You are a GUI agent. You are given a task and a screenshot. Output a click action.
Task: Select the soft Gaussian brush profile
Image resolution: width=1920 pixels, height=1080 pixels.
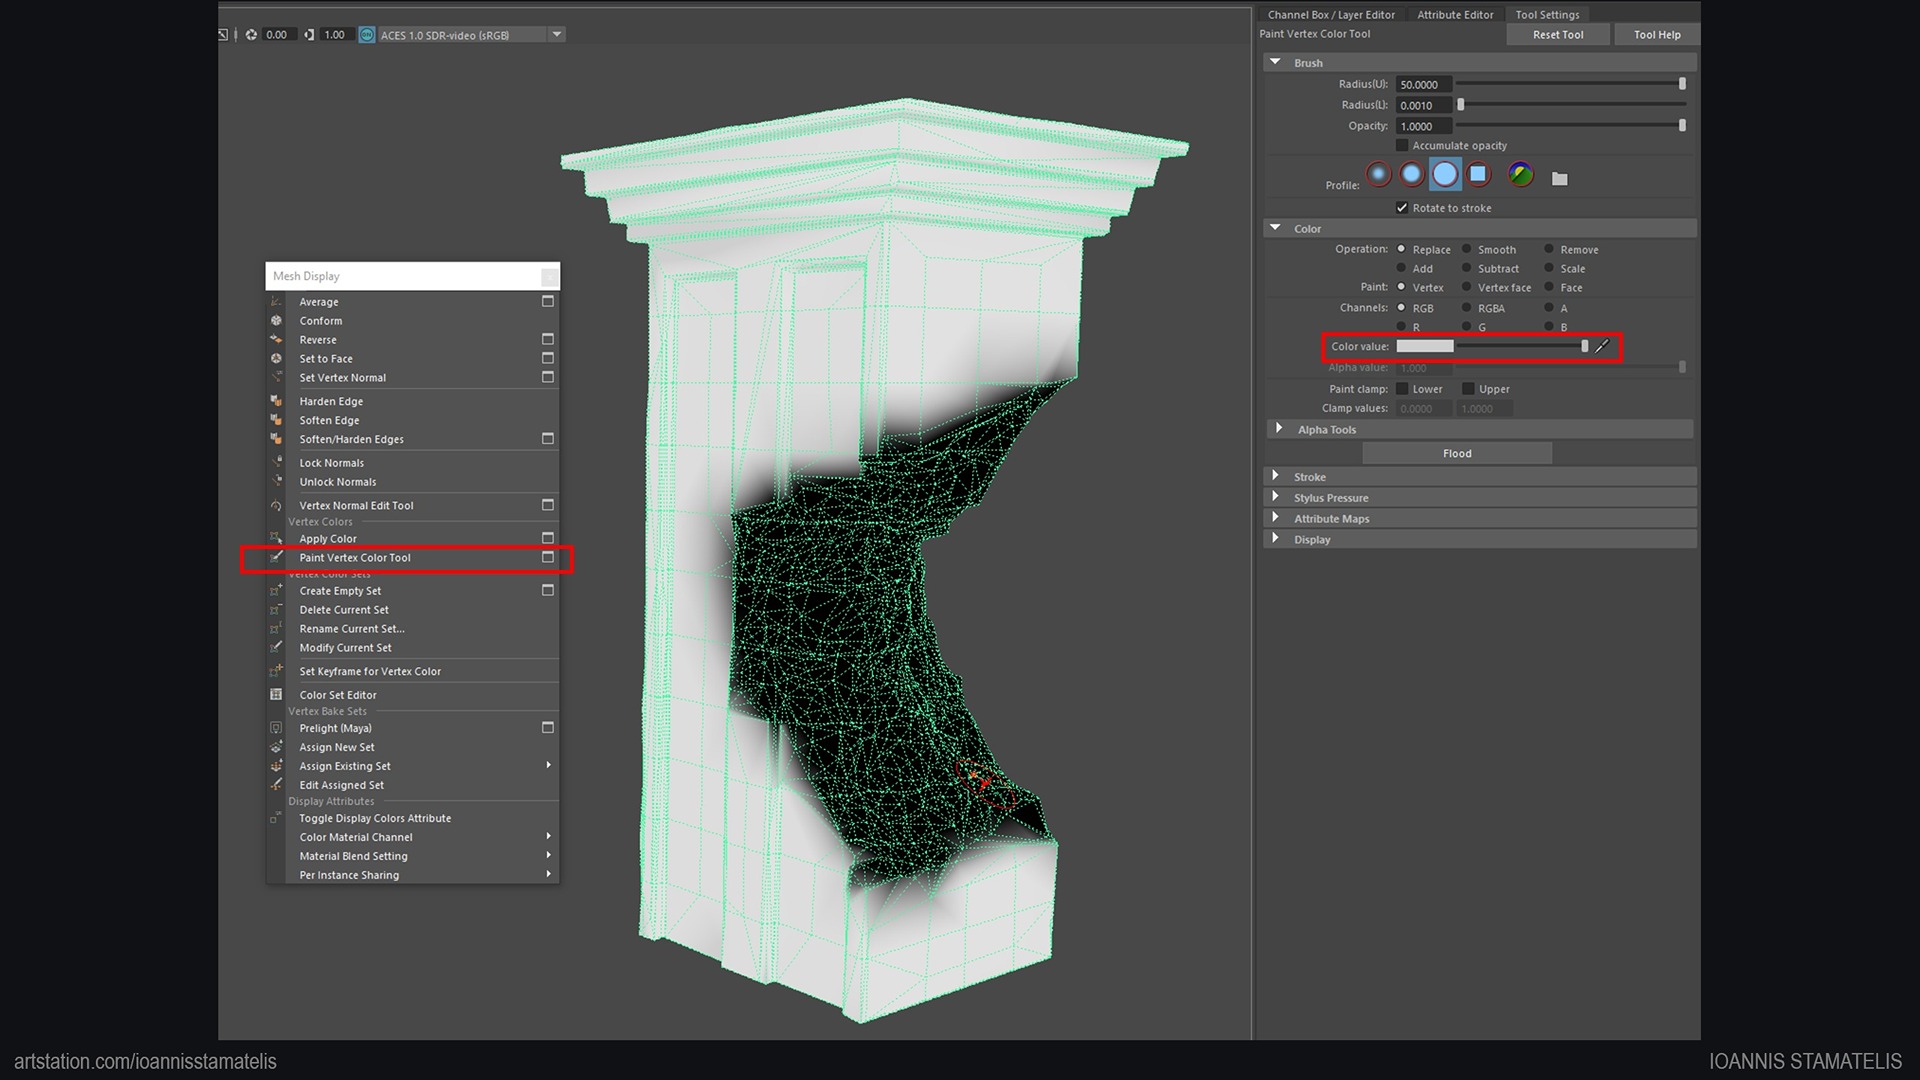[x=1379, y=174]
